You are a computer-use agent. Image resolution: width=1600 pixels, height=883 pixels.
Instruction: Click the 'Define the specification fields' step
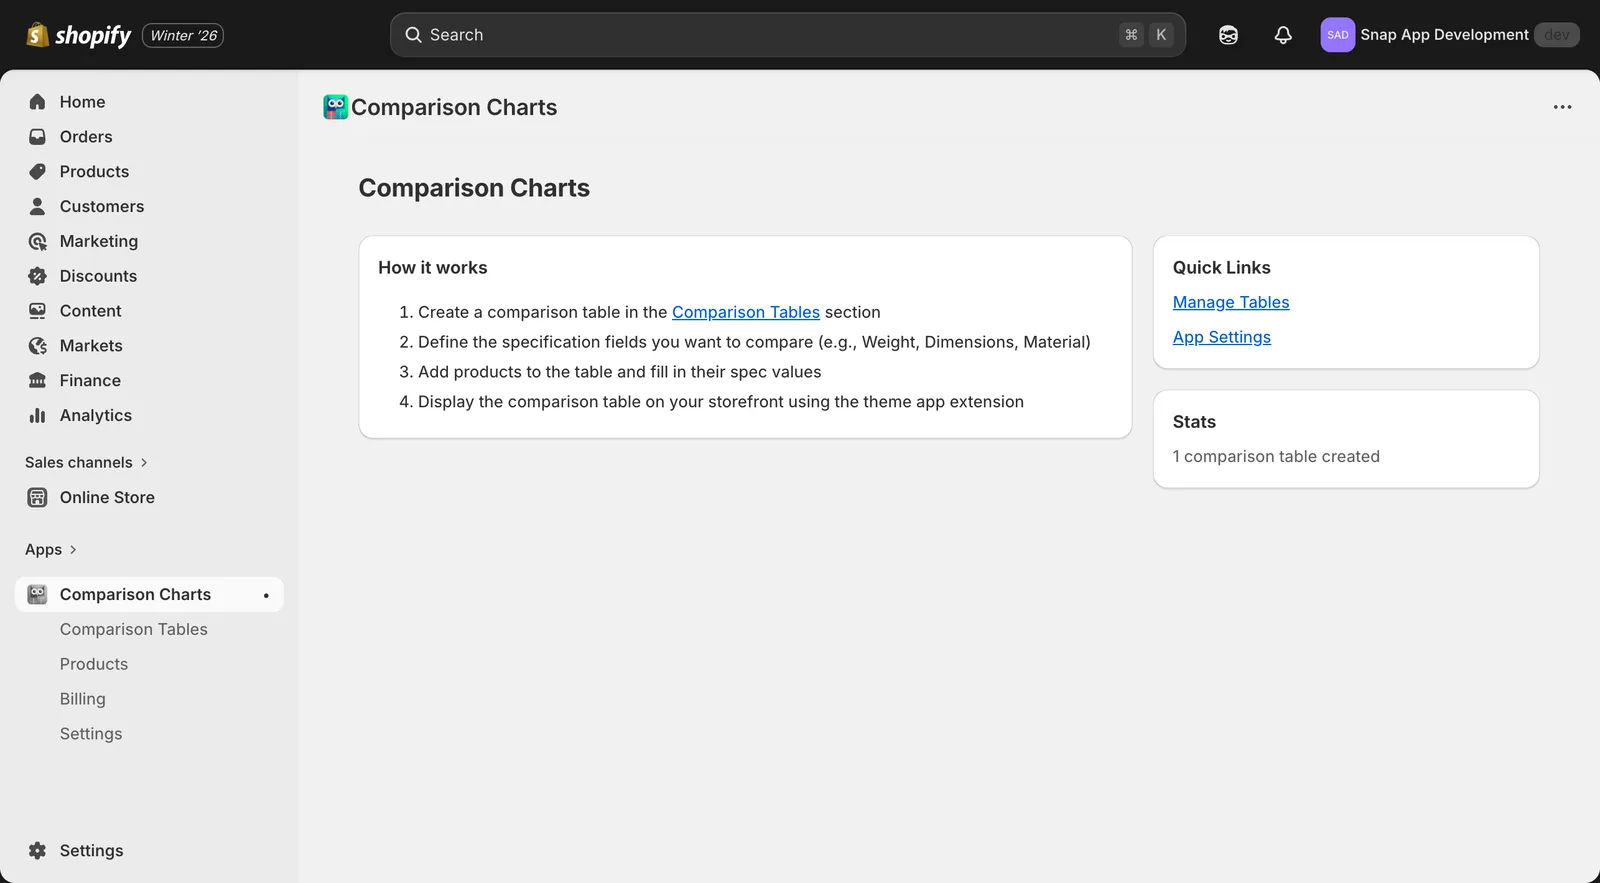tap(754, 342)
